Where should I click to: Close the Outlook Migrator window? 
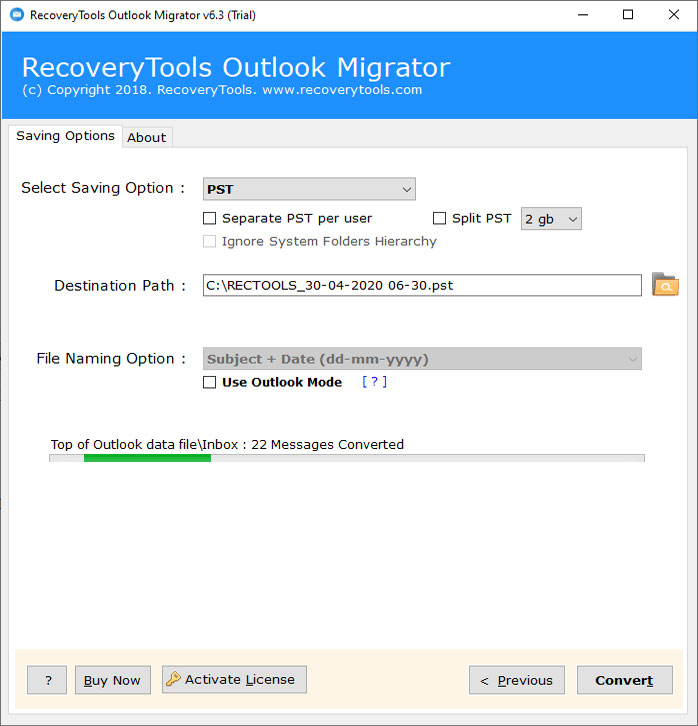click(x=674, y=15)
